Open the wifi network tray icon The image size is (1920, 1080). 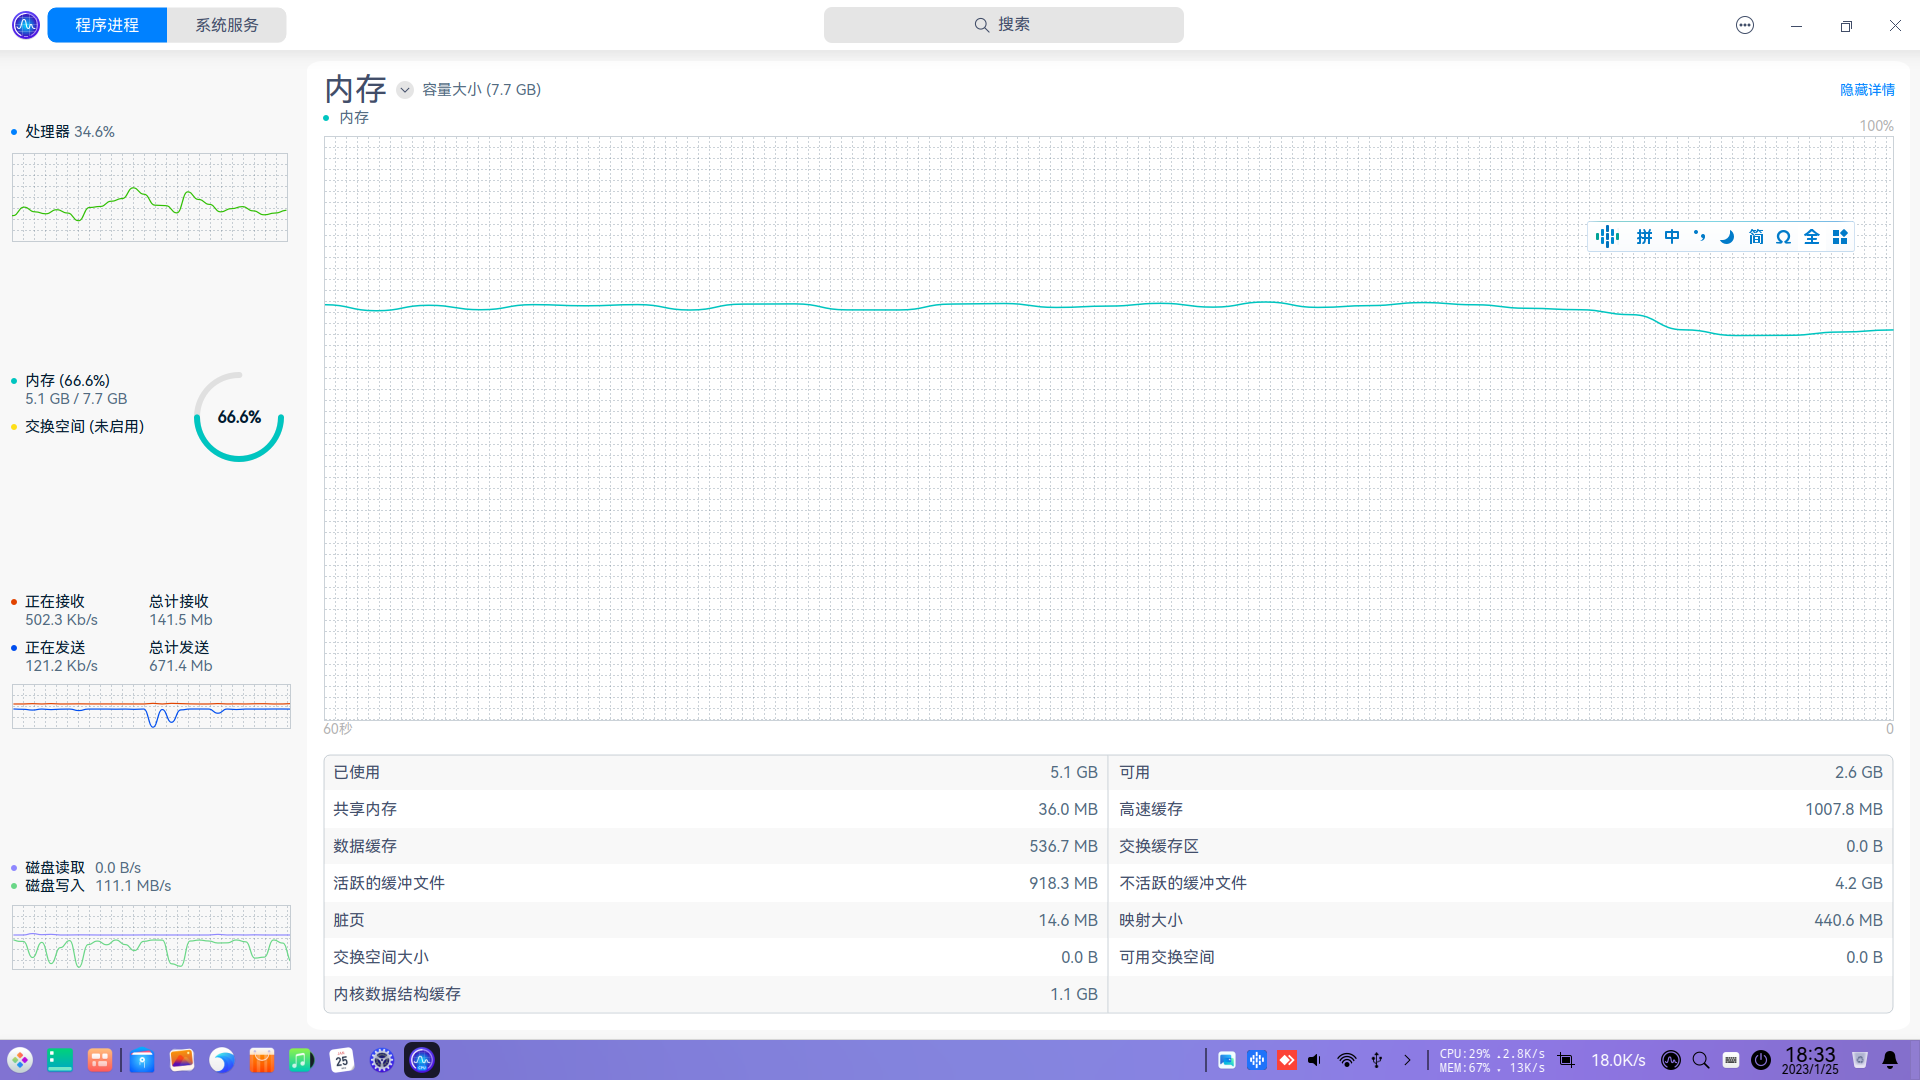tap(1347, 1060)
